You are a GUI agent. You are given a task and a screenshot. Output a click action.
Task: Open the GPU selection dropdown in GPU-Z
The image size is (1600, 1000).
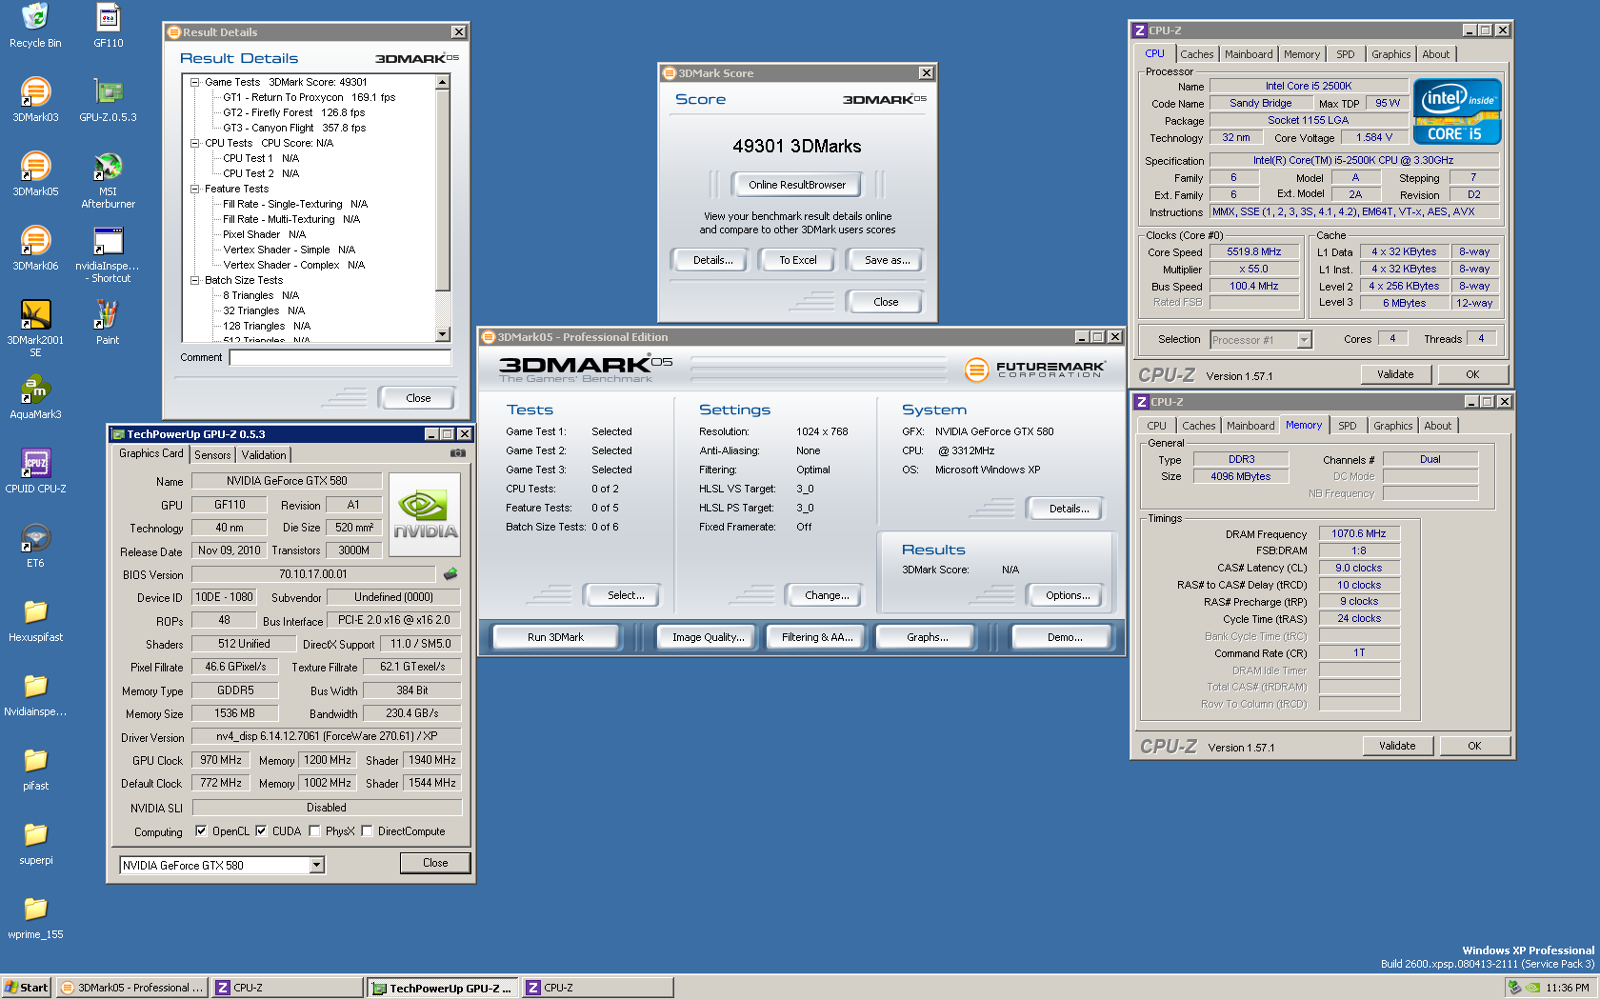[x=317, y=865]
